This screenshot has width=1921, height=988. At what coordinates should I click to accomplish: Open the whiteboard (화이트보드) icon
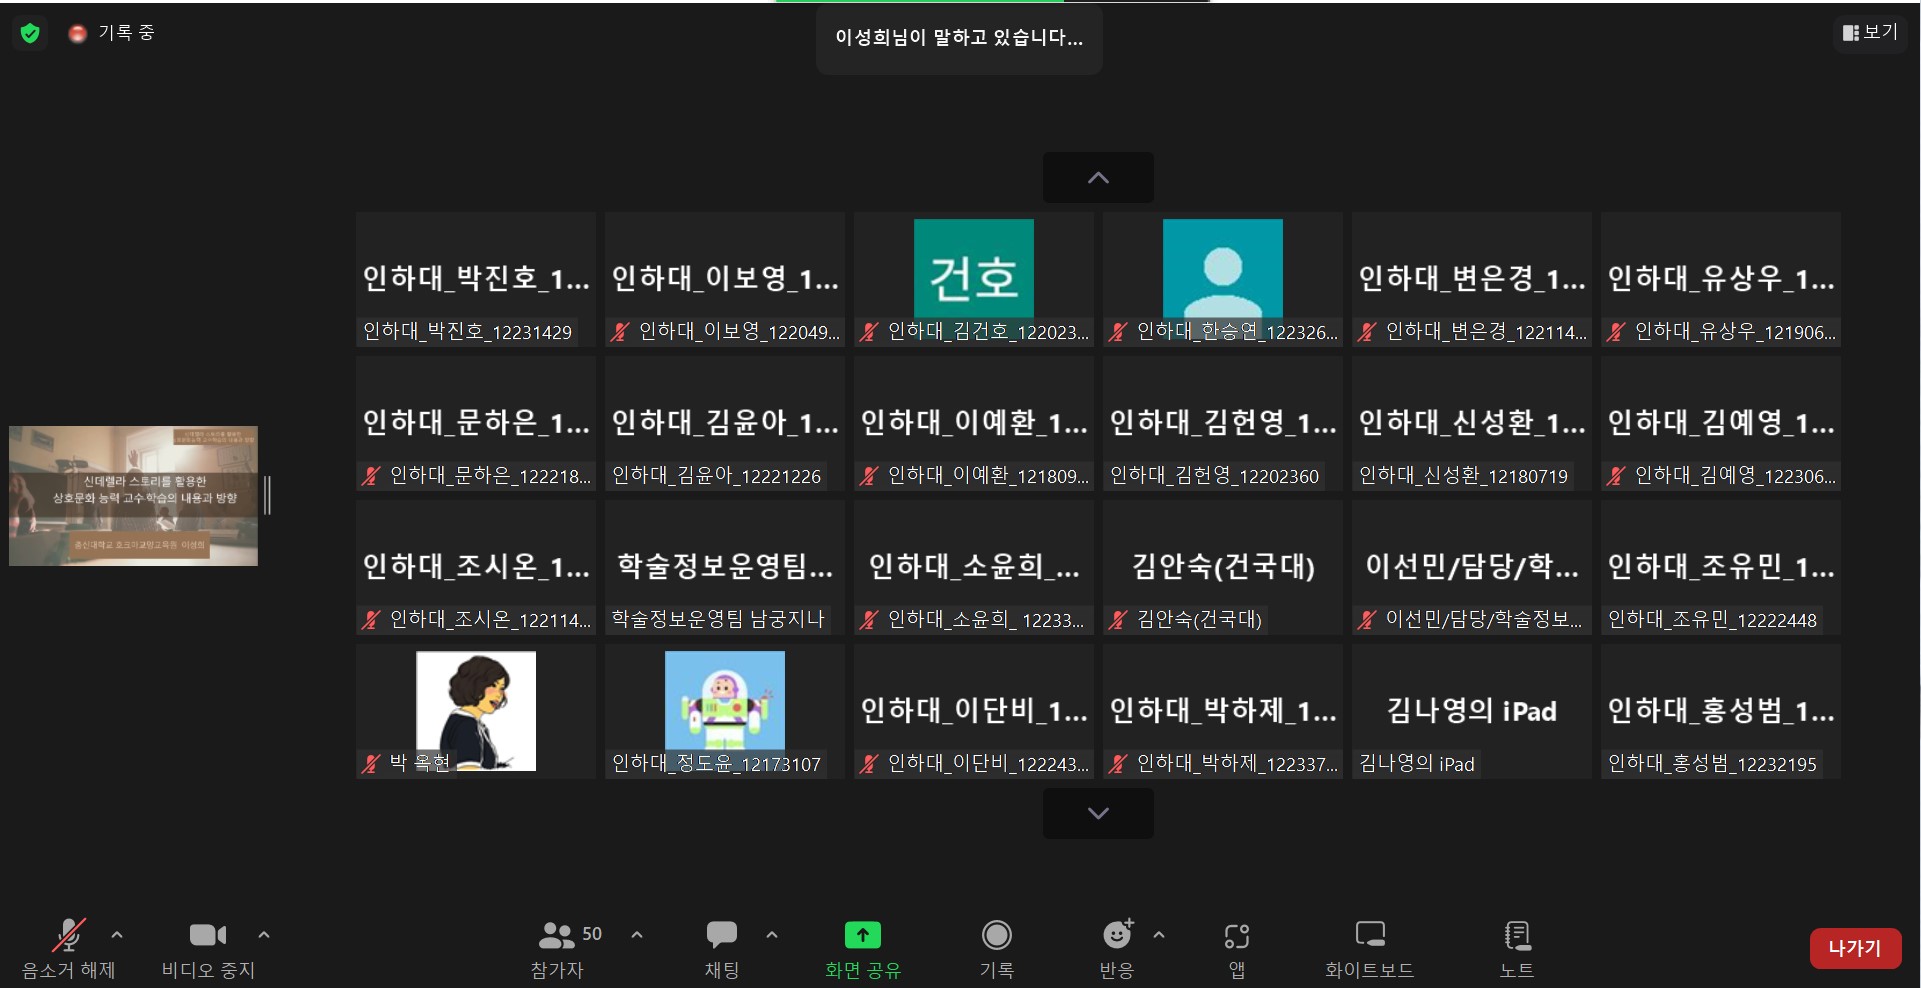coord(1369,936)
